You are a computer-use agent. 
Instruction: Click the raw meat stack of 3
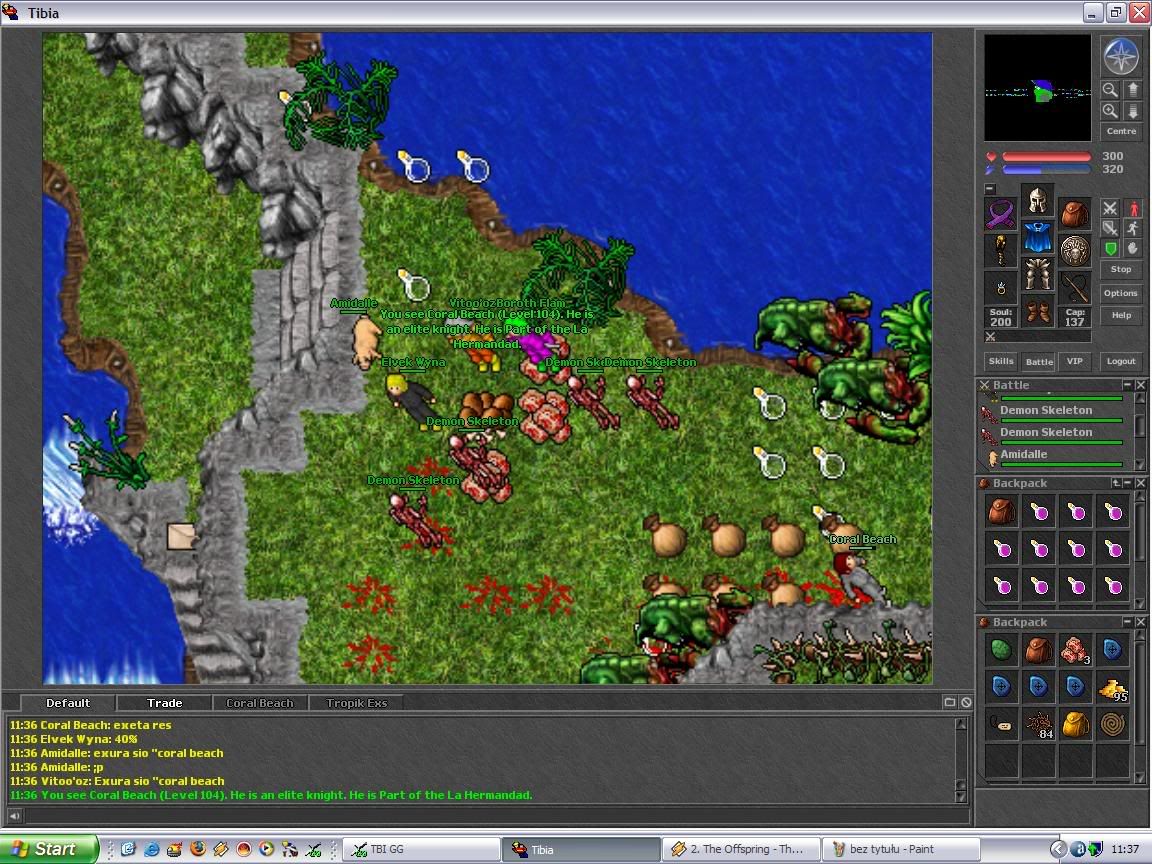coord(1075,649)
